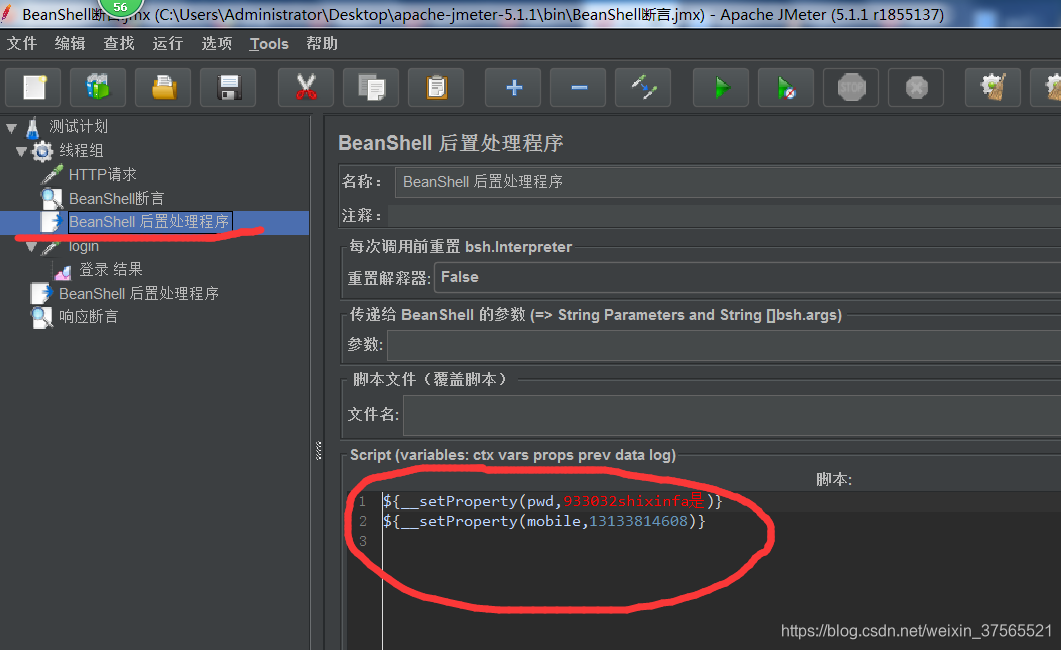Image resolution: width=1061 pixels, height=650 pixels.
Task: Click the magnifier icon beside BeanShell断言
Action: [51, 198]
